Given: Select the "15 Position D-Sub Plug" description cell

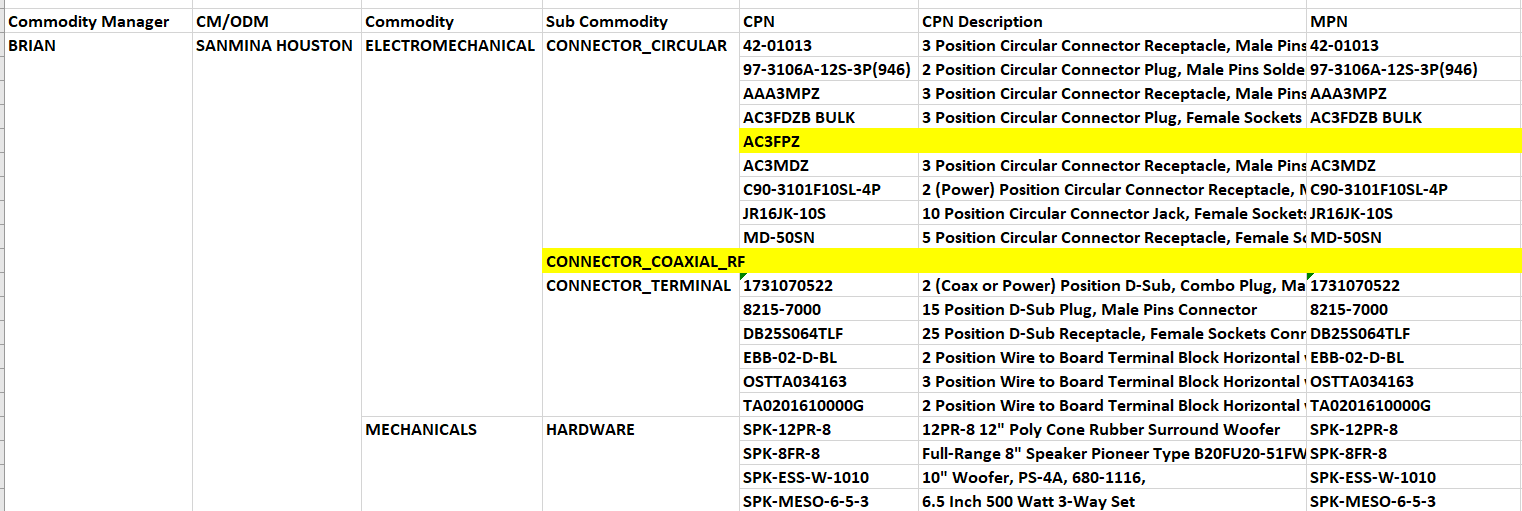Looking at the screenshot, I should [1089, 310].
